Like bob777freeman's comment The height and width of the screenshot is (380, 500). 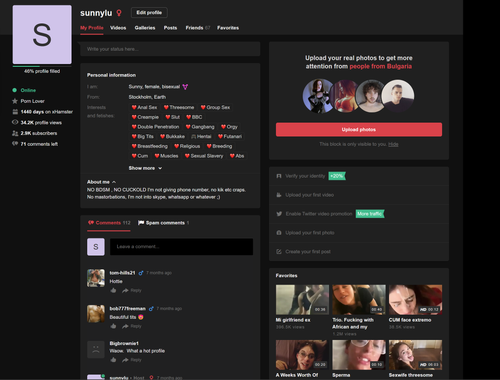point(113,326)
